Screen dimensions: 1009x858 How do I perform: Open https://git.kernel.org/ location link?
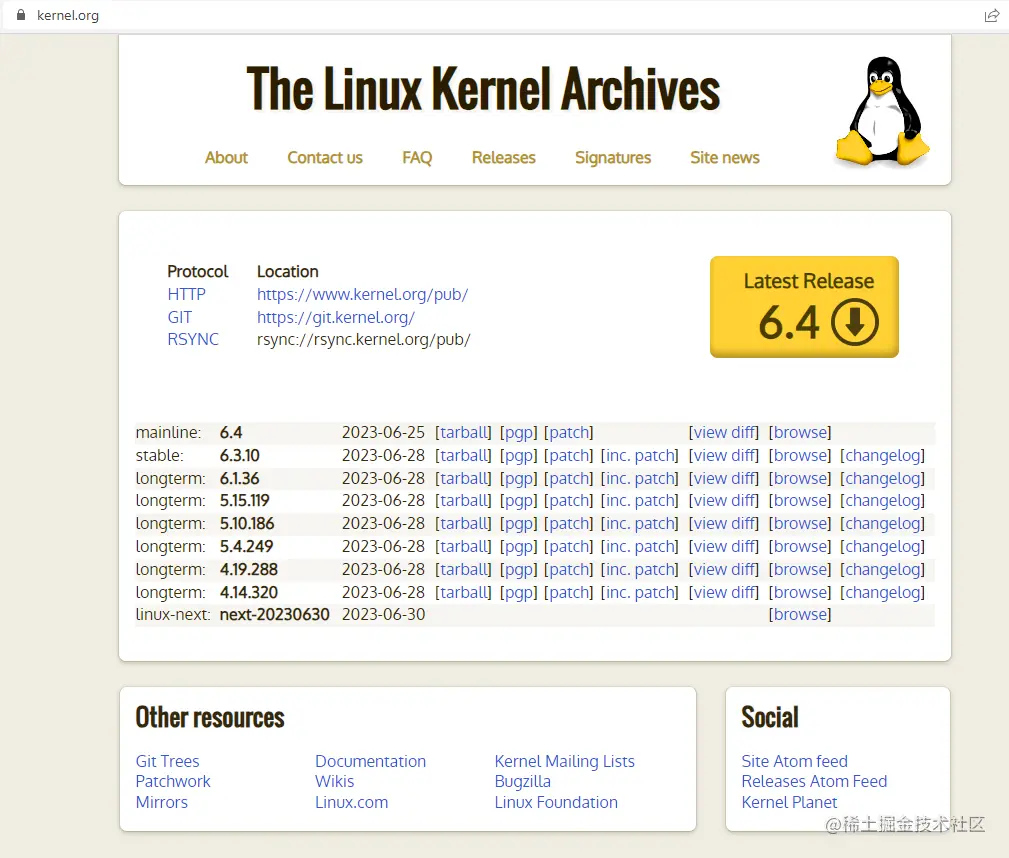(336, 317)
